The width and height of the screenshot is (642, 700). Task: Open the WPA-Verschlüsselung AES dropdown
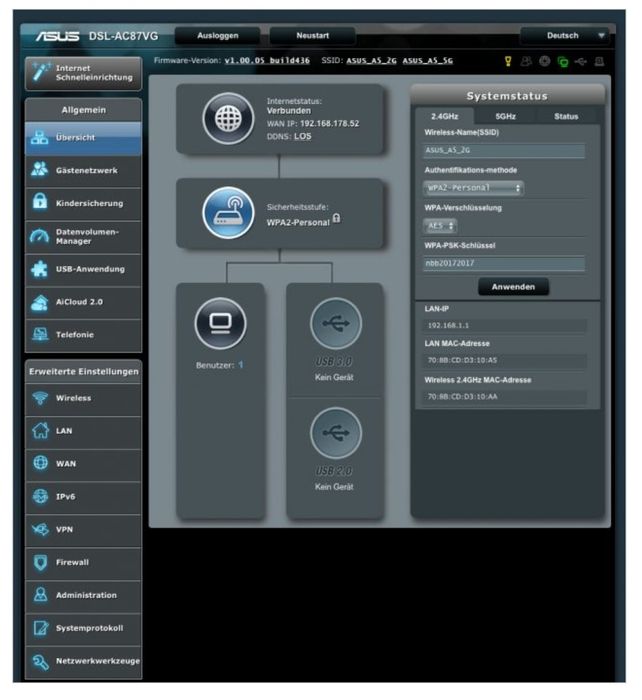point(440,226)
